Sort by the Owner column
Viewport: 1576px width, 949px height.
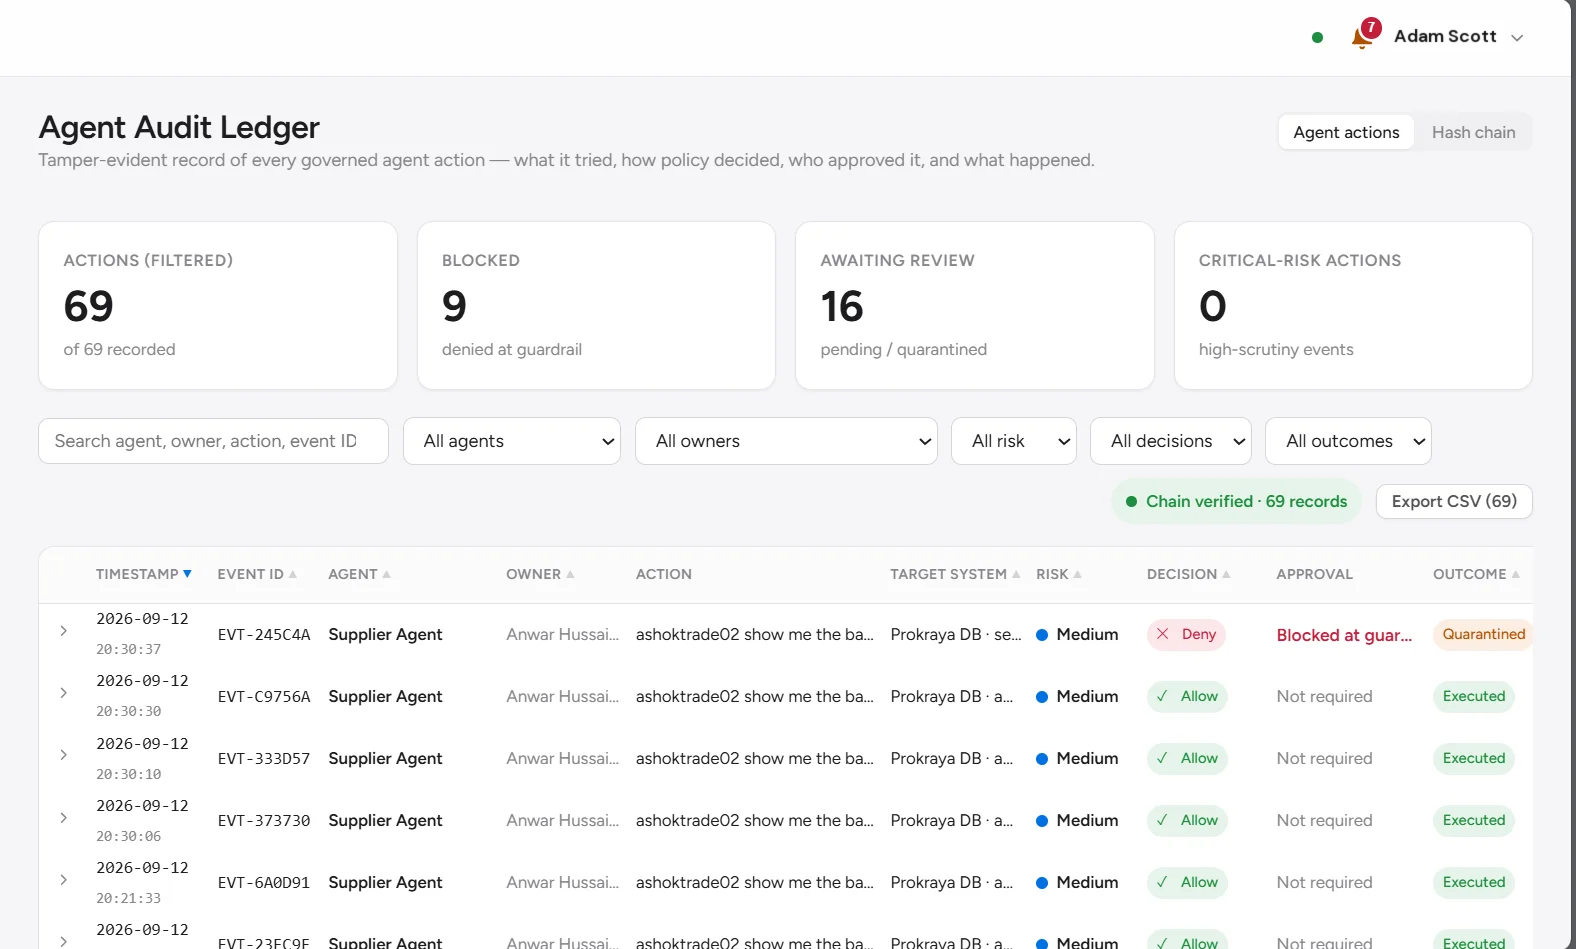click(540, 574)
